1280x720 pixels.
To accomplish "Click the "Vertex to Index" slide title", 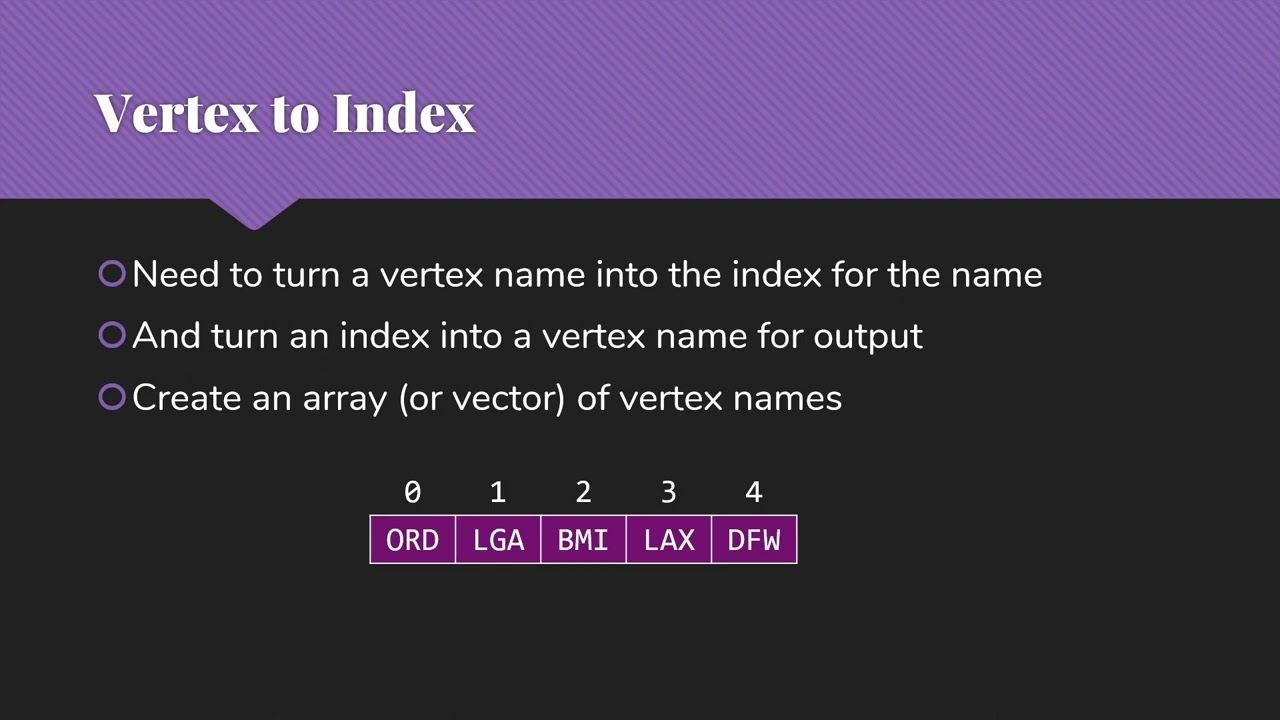I will click(284, 113).
